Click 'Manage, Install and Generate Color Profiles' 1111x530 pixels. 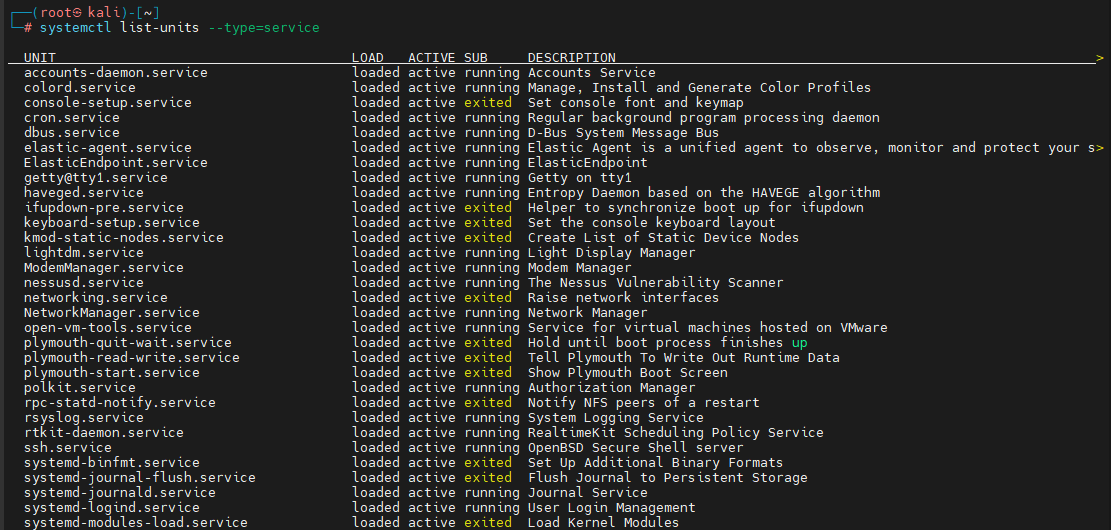click(x=699, y=88)
